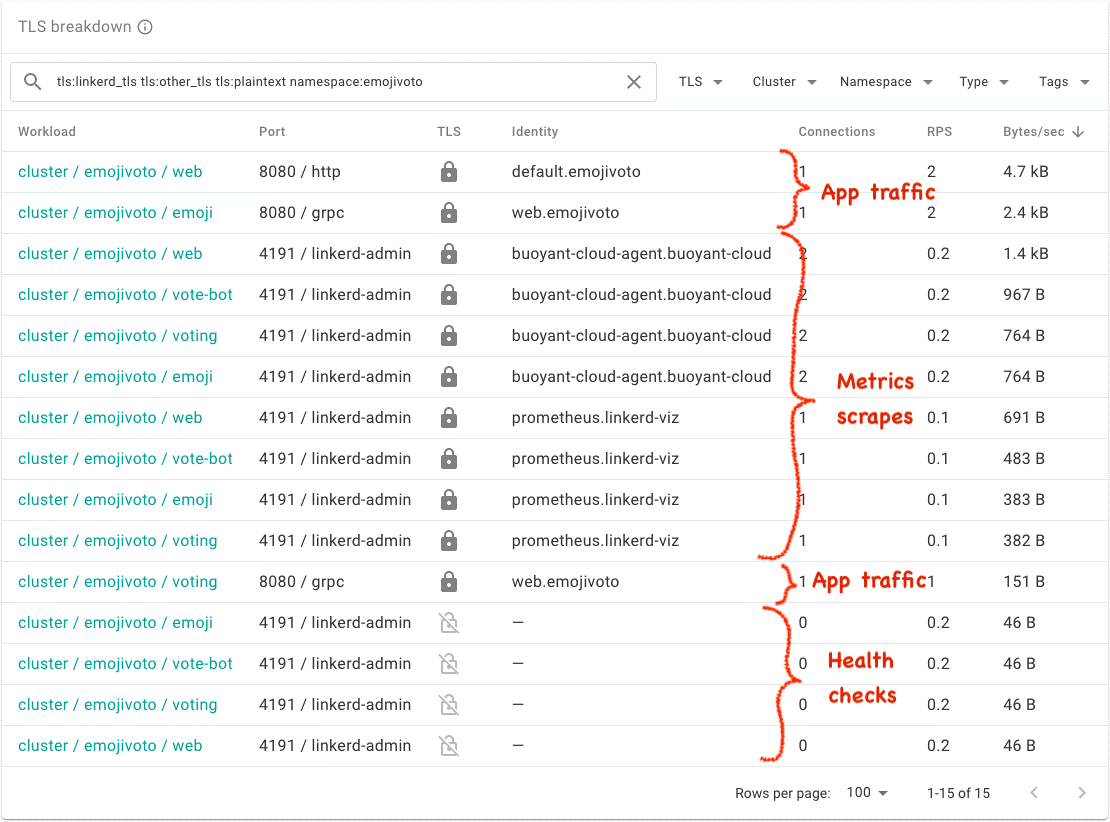Click lock icon in default.emojivoto row

click(x=449, y=172)
